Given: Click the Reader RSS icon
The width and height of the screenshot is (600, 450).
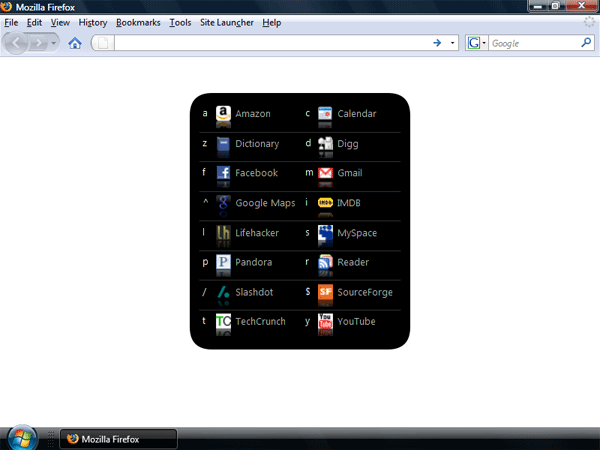Looking at the screenshot, I should 325,262.
